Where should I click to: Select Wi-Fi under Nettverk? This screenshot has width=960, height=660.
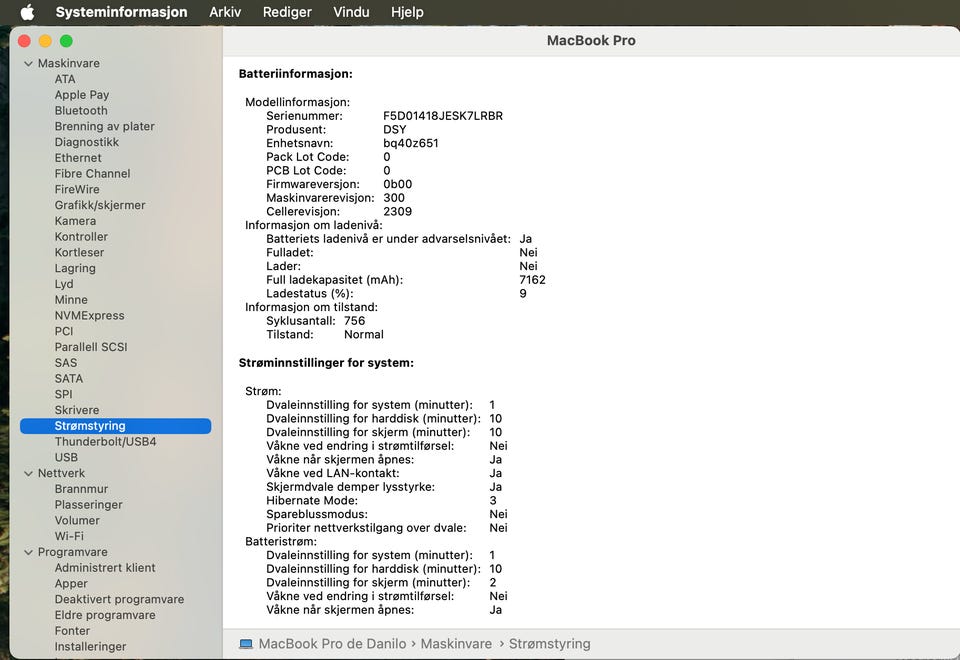coord(69,536)
